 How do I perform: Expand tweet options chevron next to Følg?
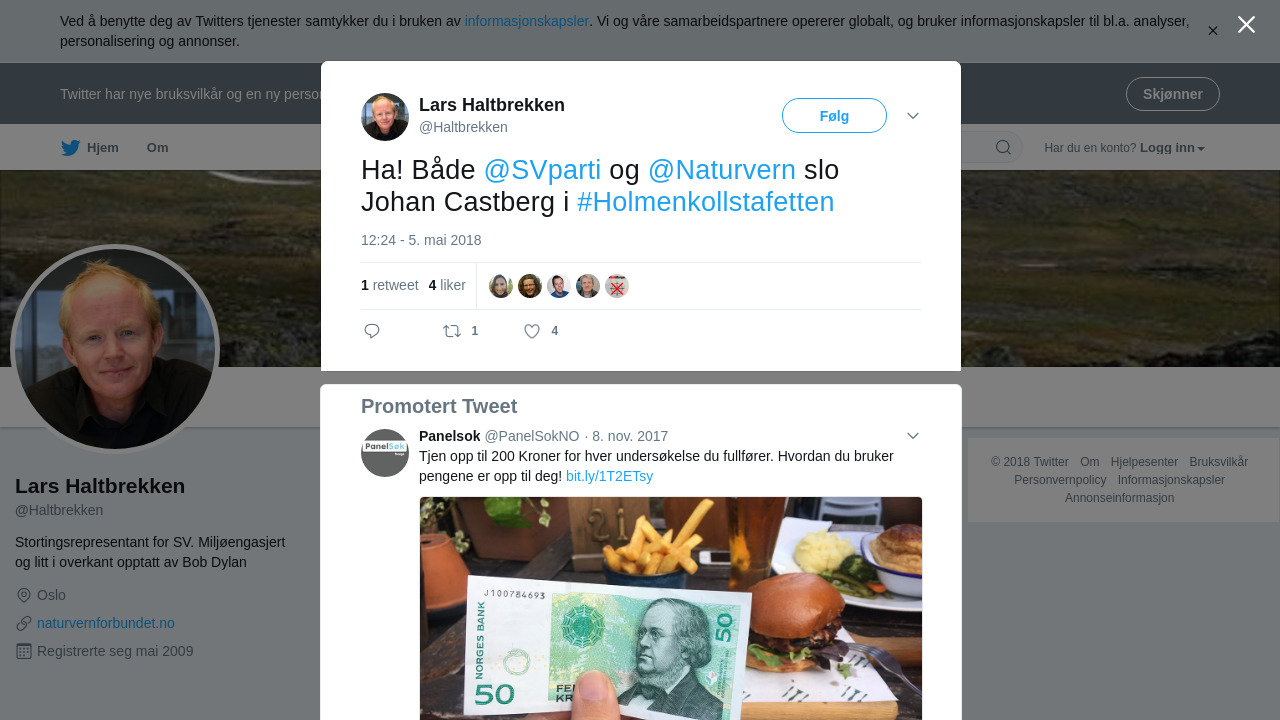[913, 116]
